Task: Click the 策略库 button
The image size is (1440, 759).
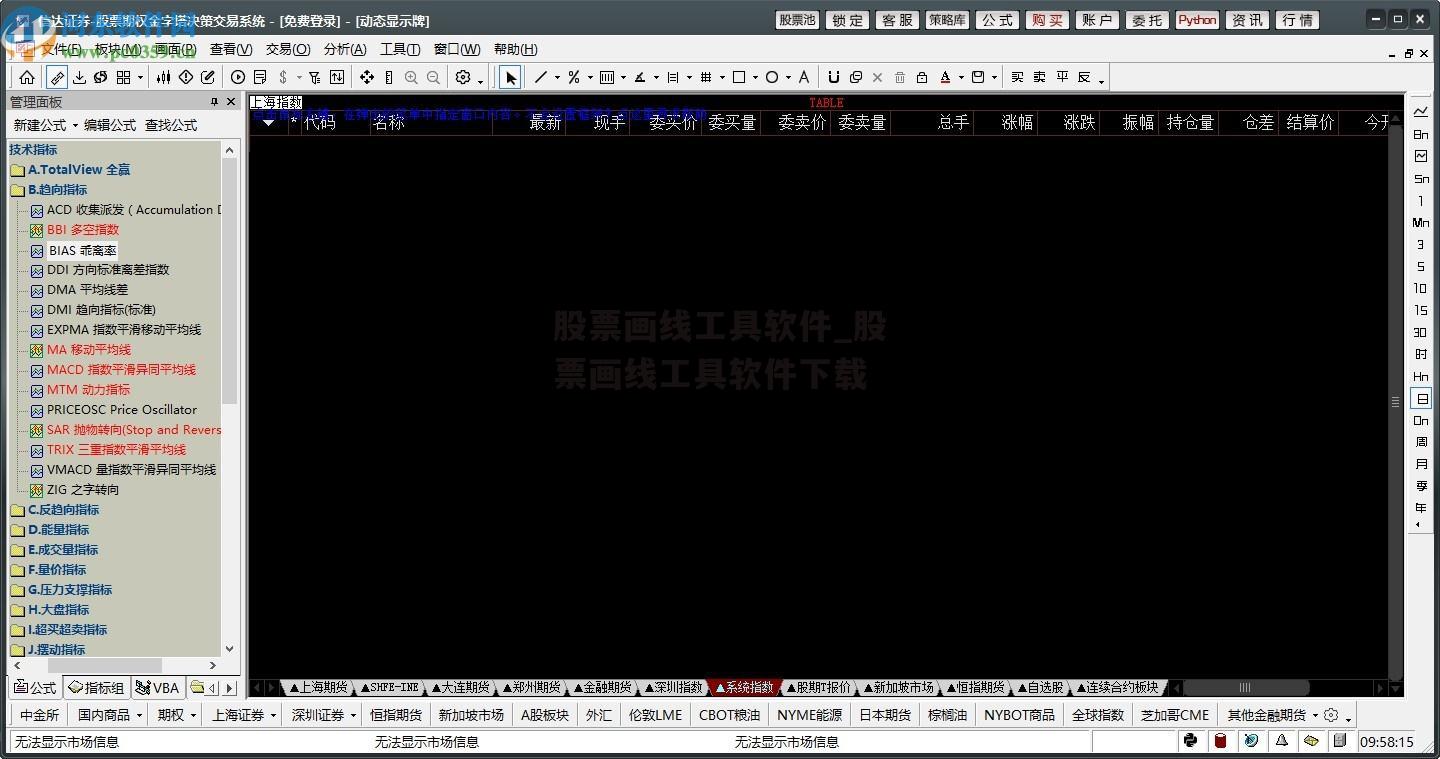Action: coord(947,20)
